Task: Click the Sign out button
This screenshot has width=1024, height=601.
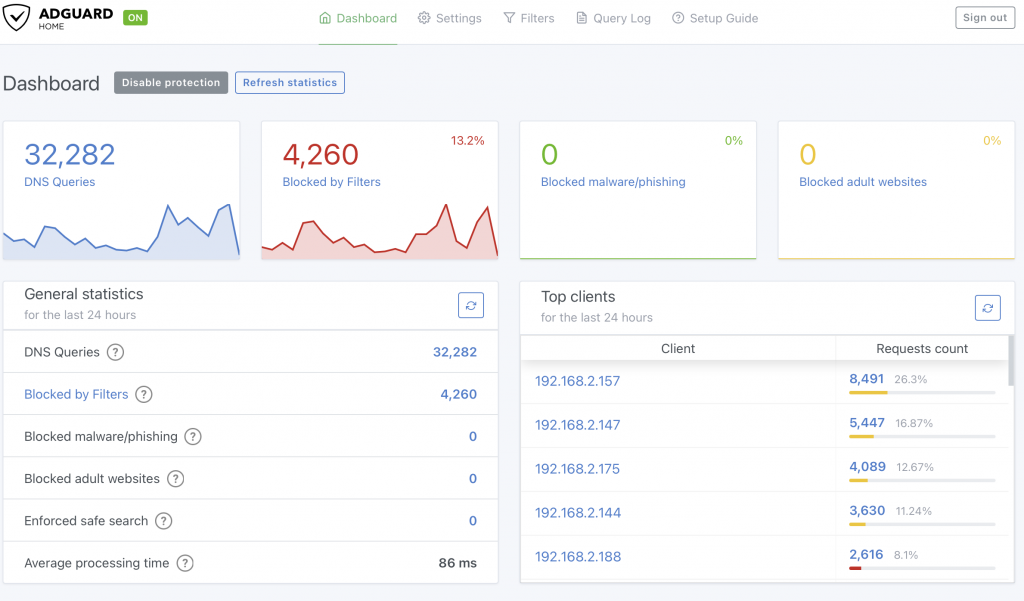Action: (984, 17)
